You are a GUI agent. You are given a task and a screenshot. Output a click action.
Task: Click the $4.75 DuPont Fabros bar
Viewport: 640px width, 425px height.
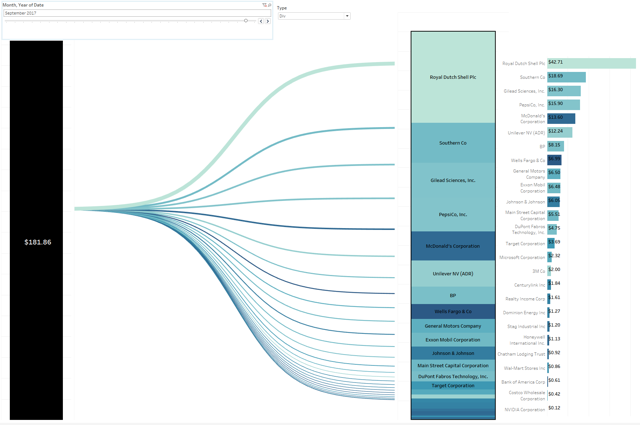click(552, 229)
